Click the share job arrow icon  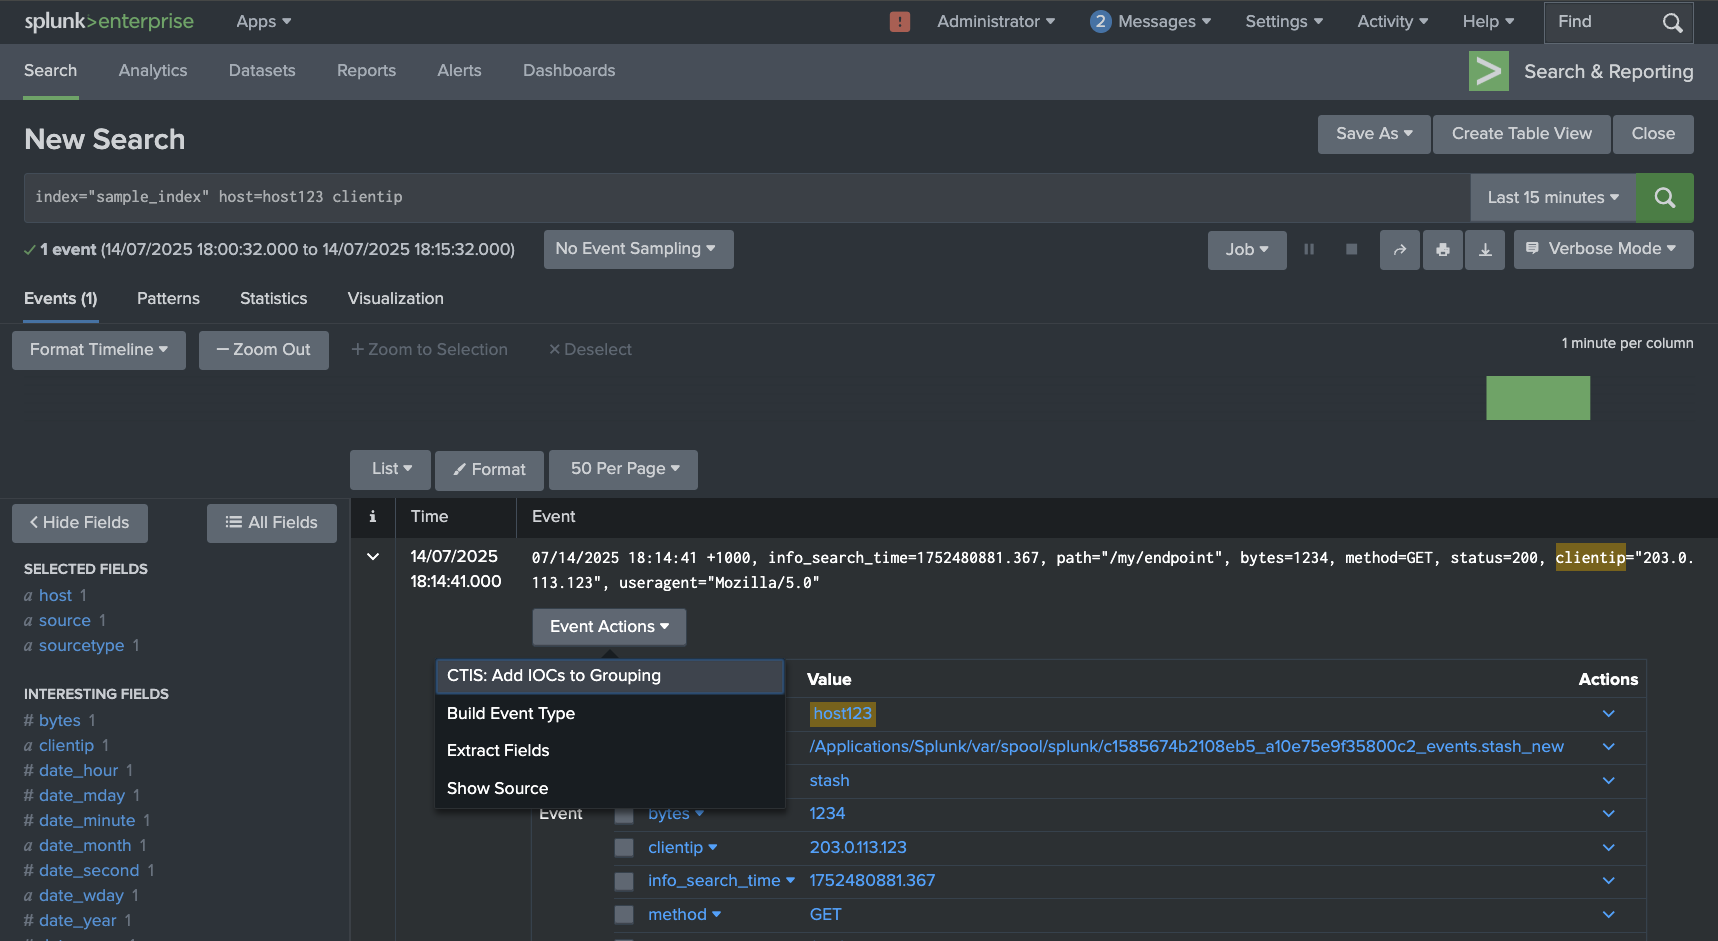point(1399,250)
